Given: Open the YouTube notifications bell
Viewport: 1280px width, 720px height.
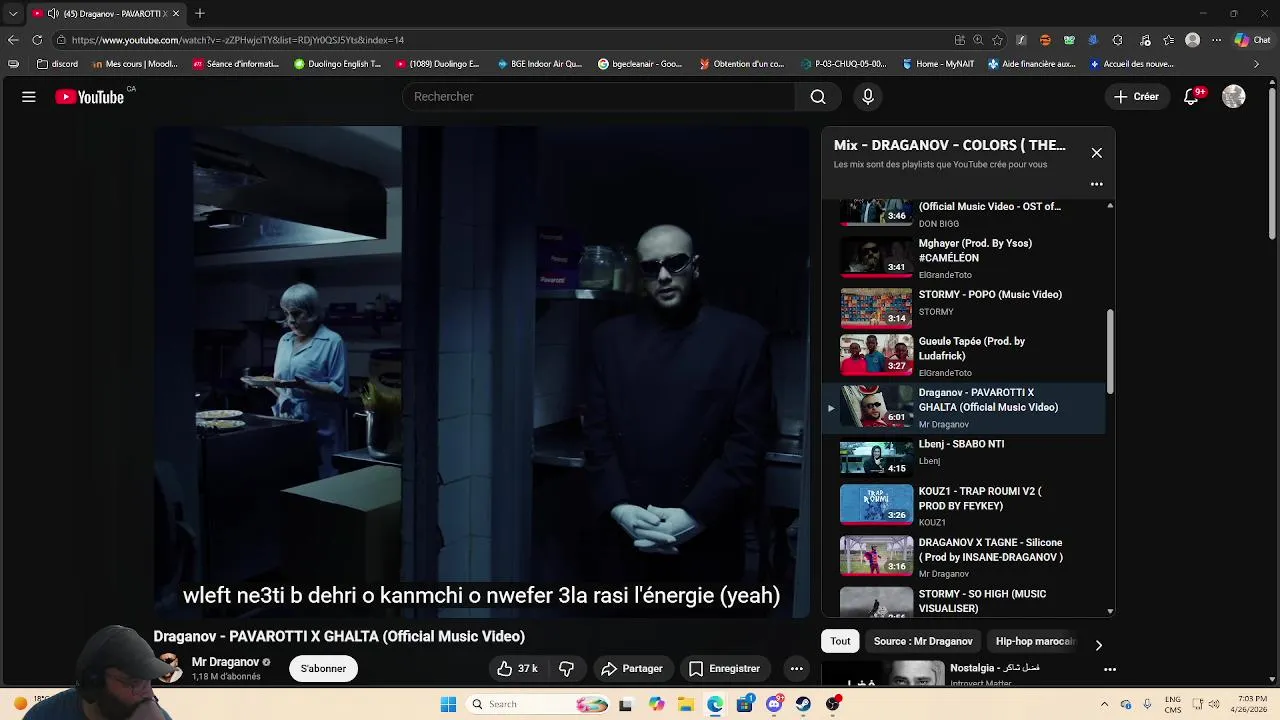Looking at the screenshot, I should (x=1191, y=97).
